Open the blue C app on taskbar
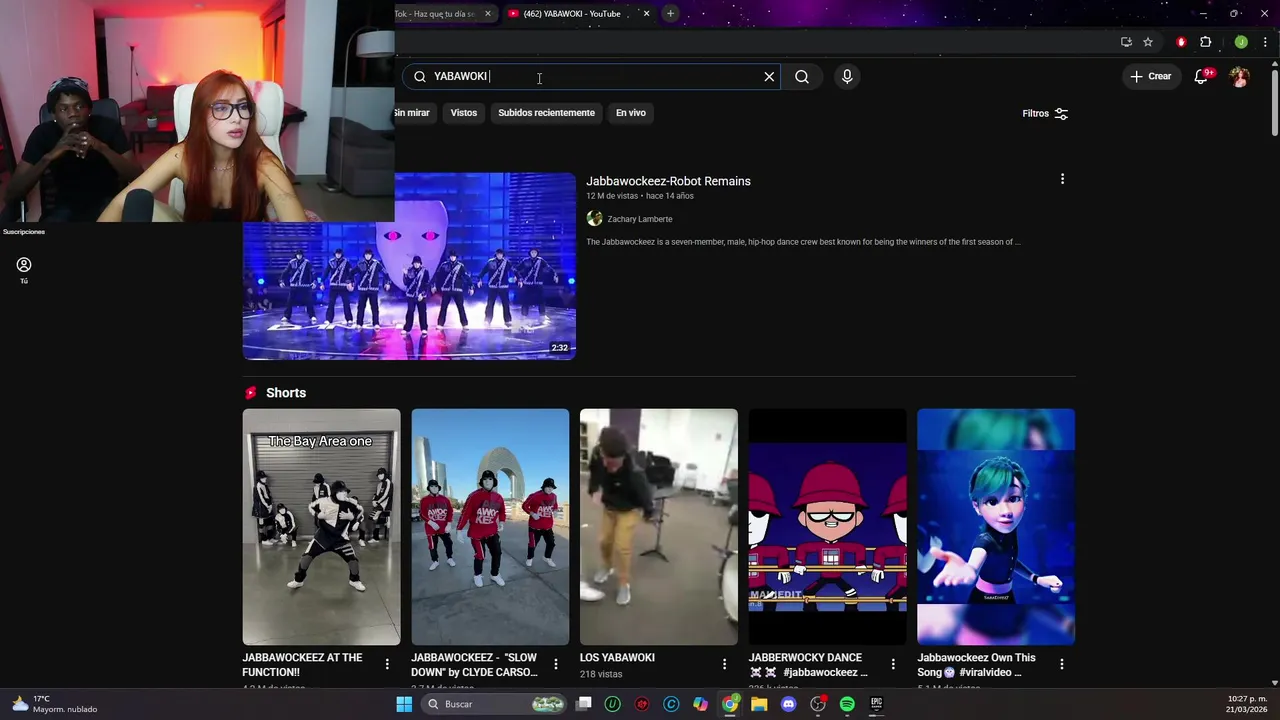The width and height of the screenshot is (1280, 720). coord(671,704)
